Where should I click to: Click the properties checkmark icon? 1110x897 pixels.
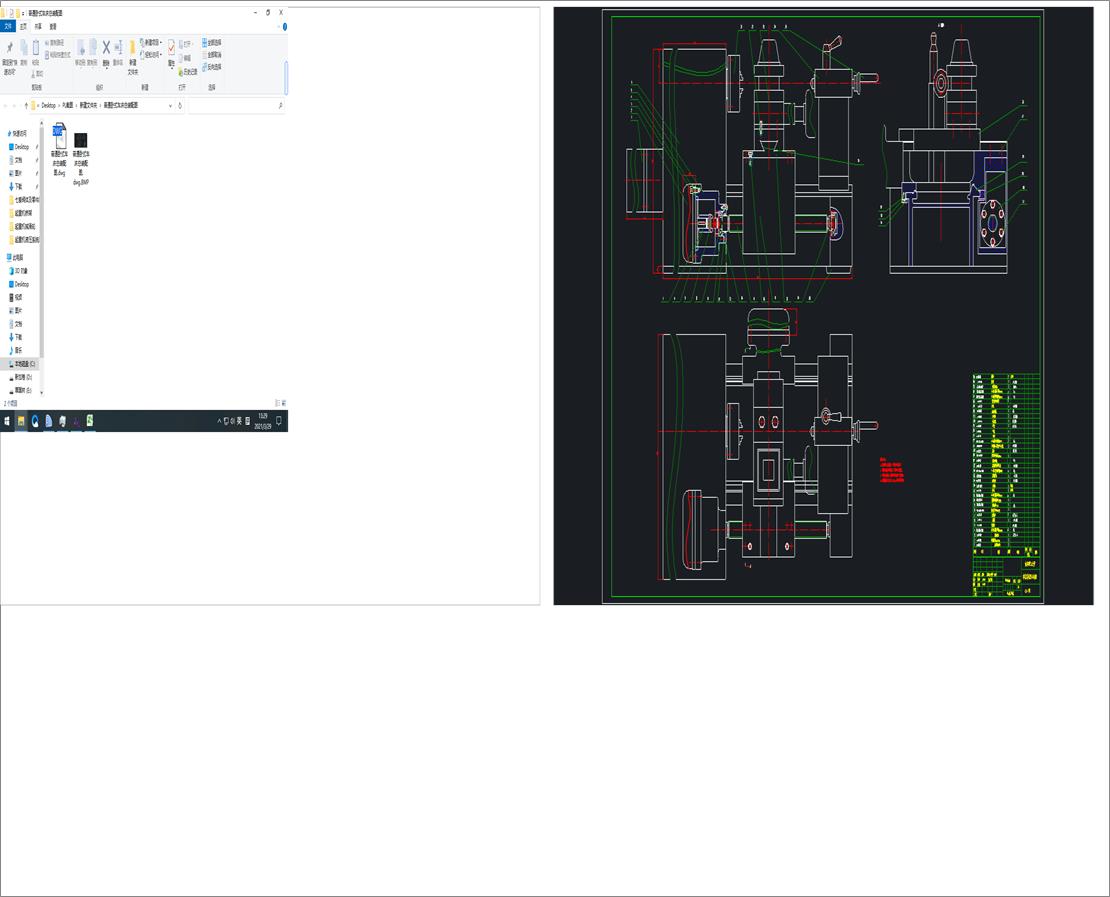pos(171,47)
